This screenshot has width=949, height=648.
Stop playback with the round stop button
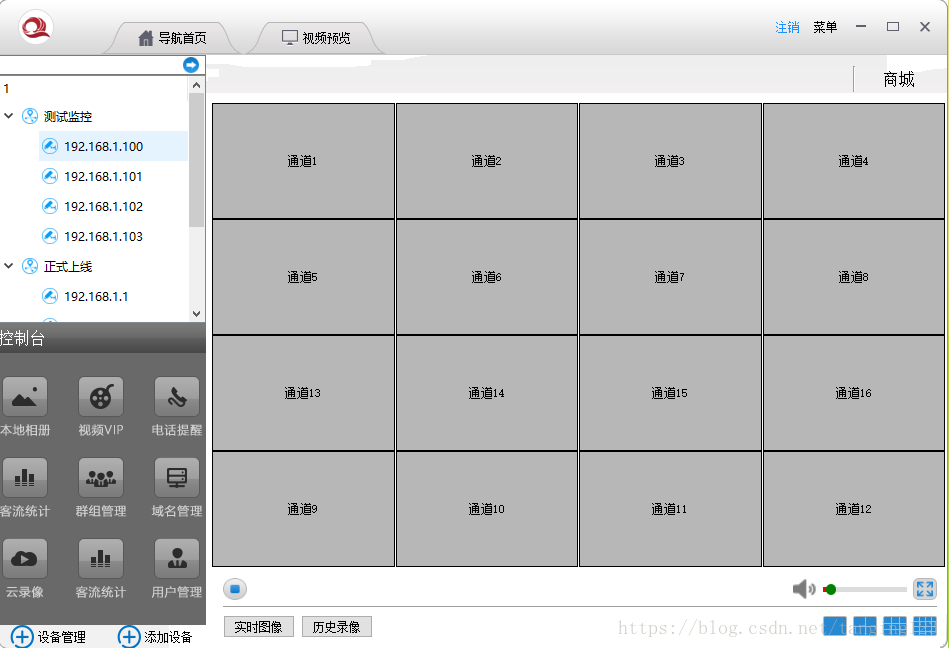[235, 589]
